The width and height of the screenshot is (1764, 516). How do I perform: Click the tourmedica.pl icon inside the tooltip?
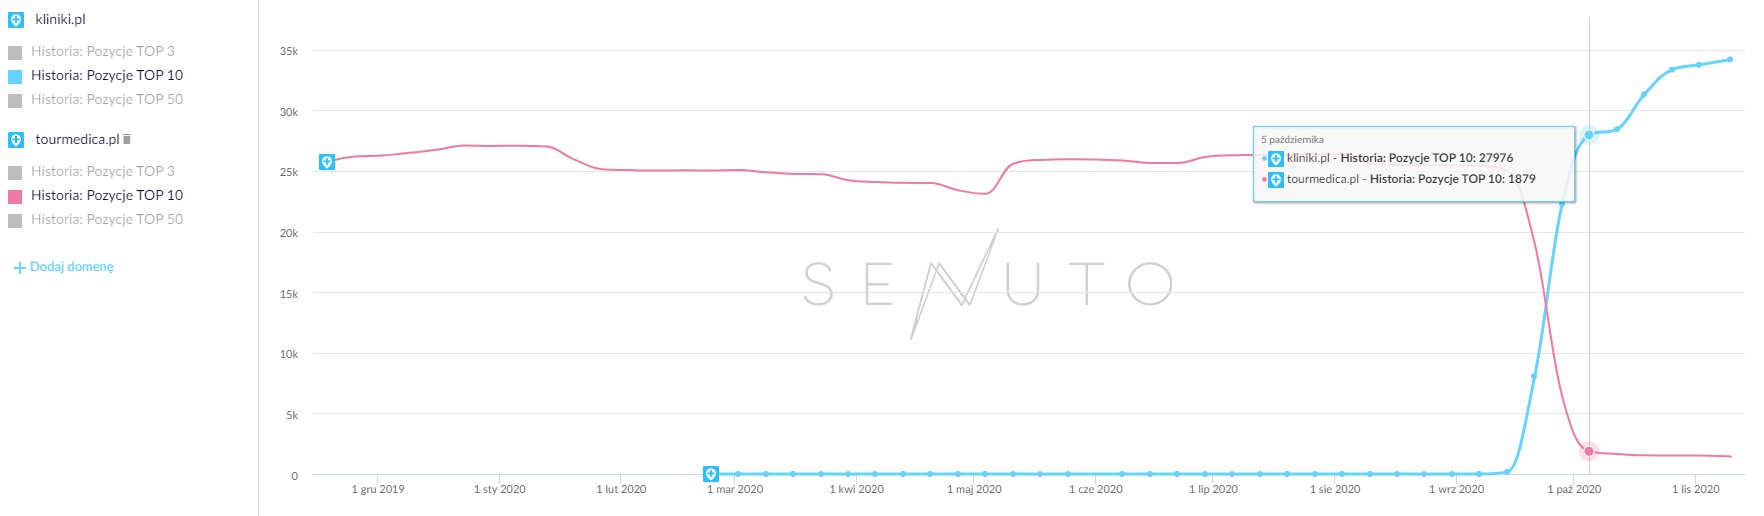click(x=1276, y=180)
